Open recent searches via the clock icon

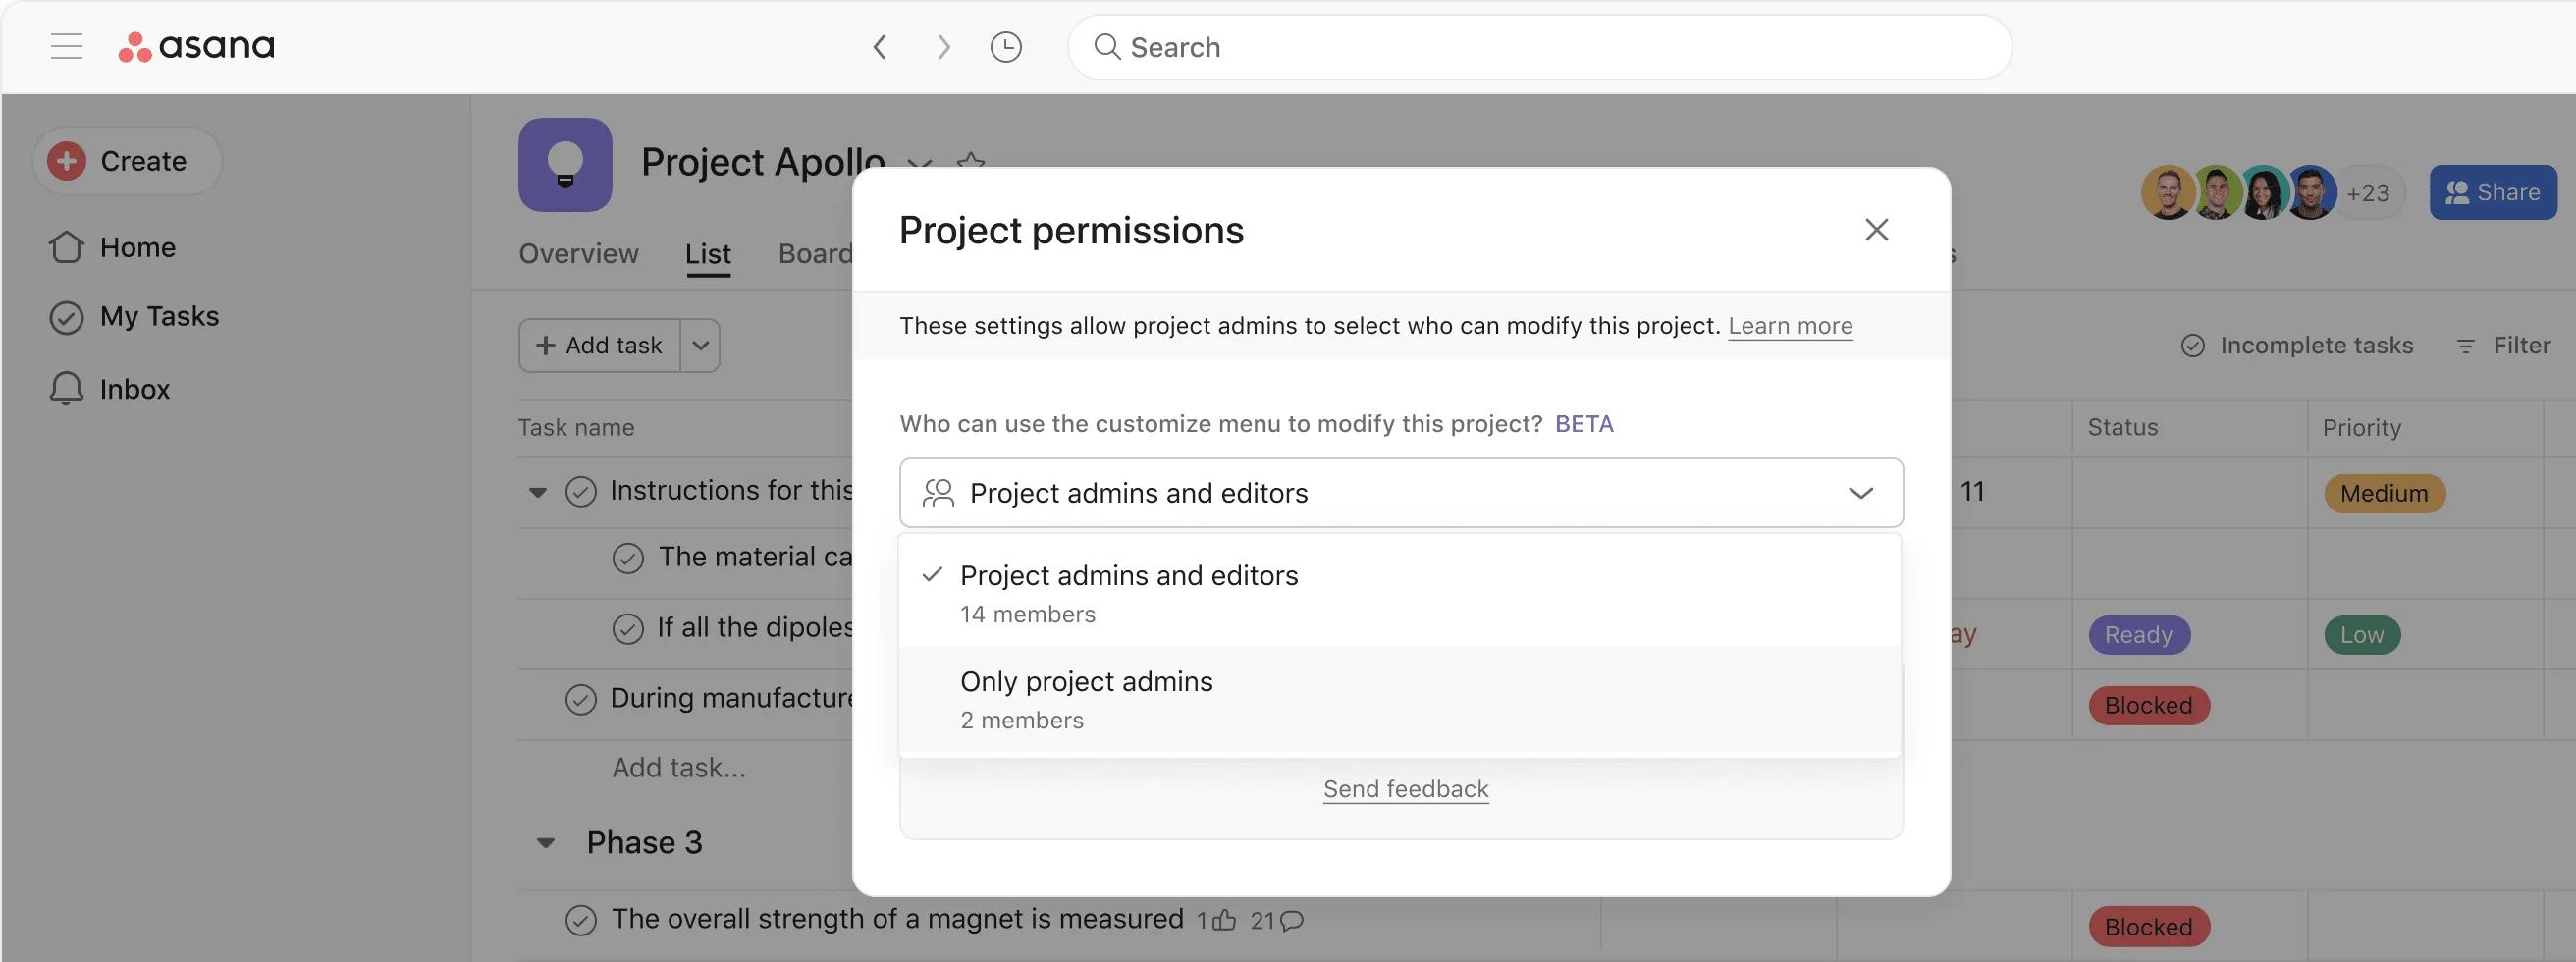coord(1007,46)
